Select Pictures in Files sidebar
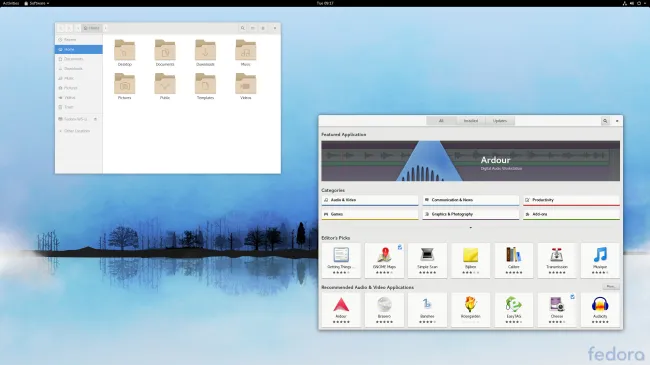This screenshot has width=650, height=365. [79, 88]
